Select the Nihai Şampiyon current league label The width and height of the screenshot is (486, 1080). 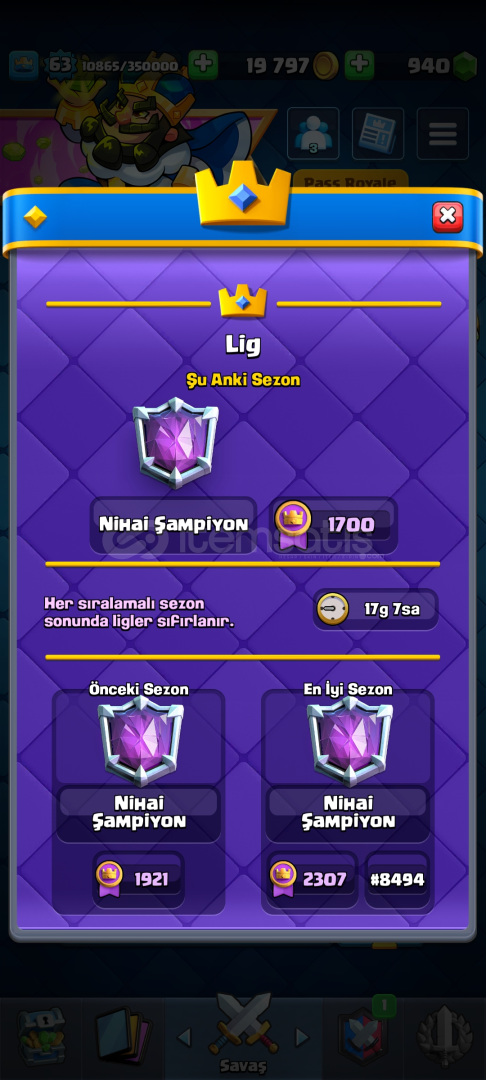tap(173, 524)
